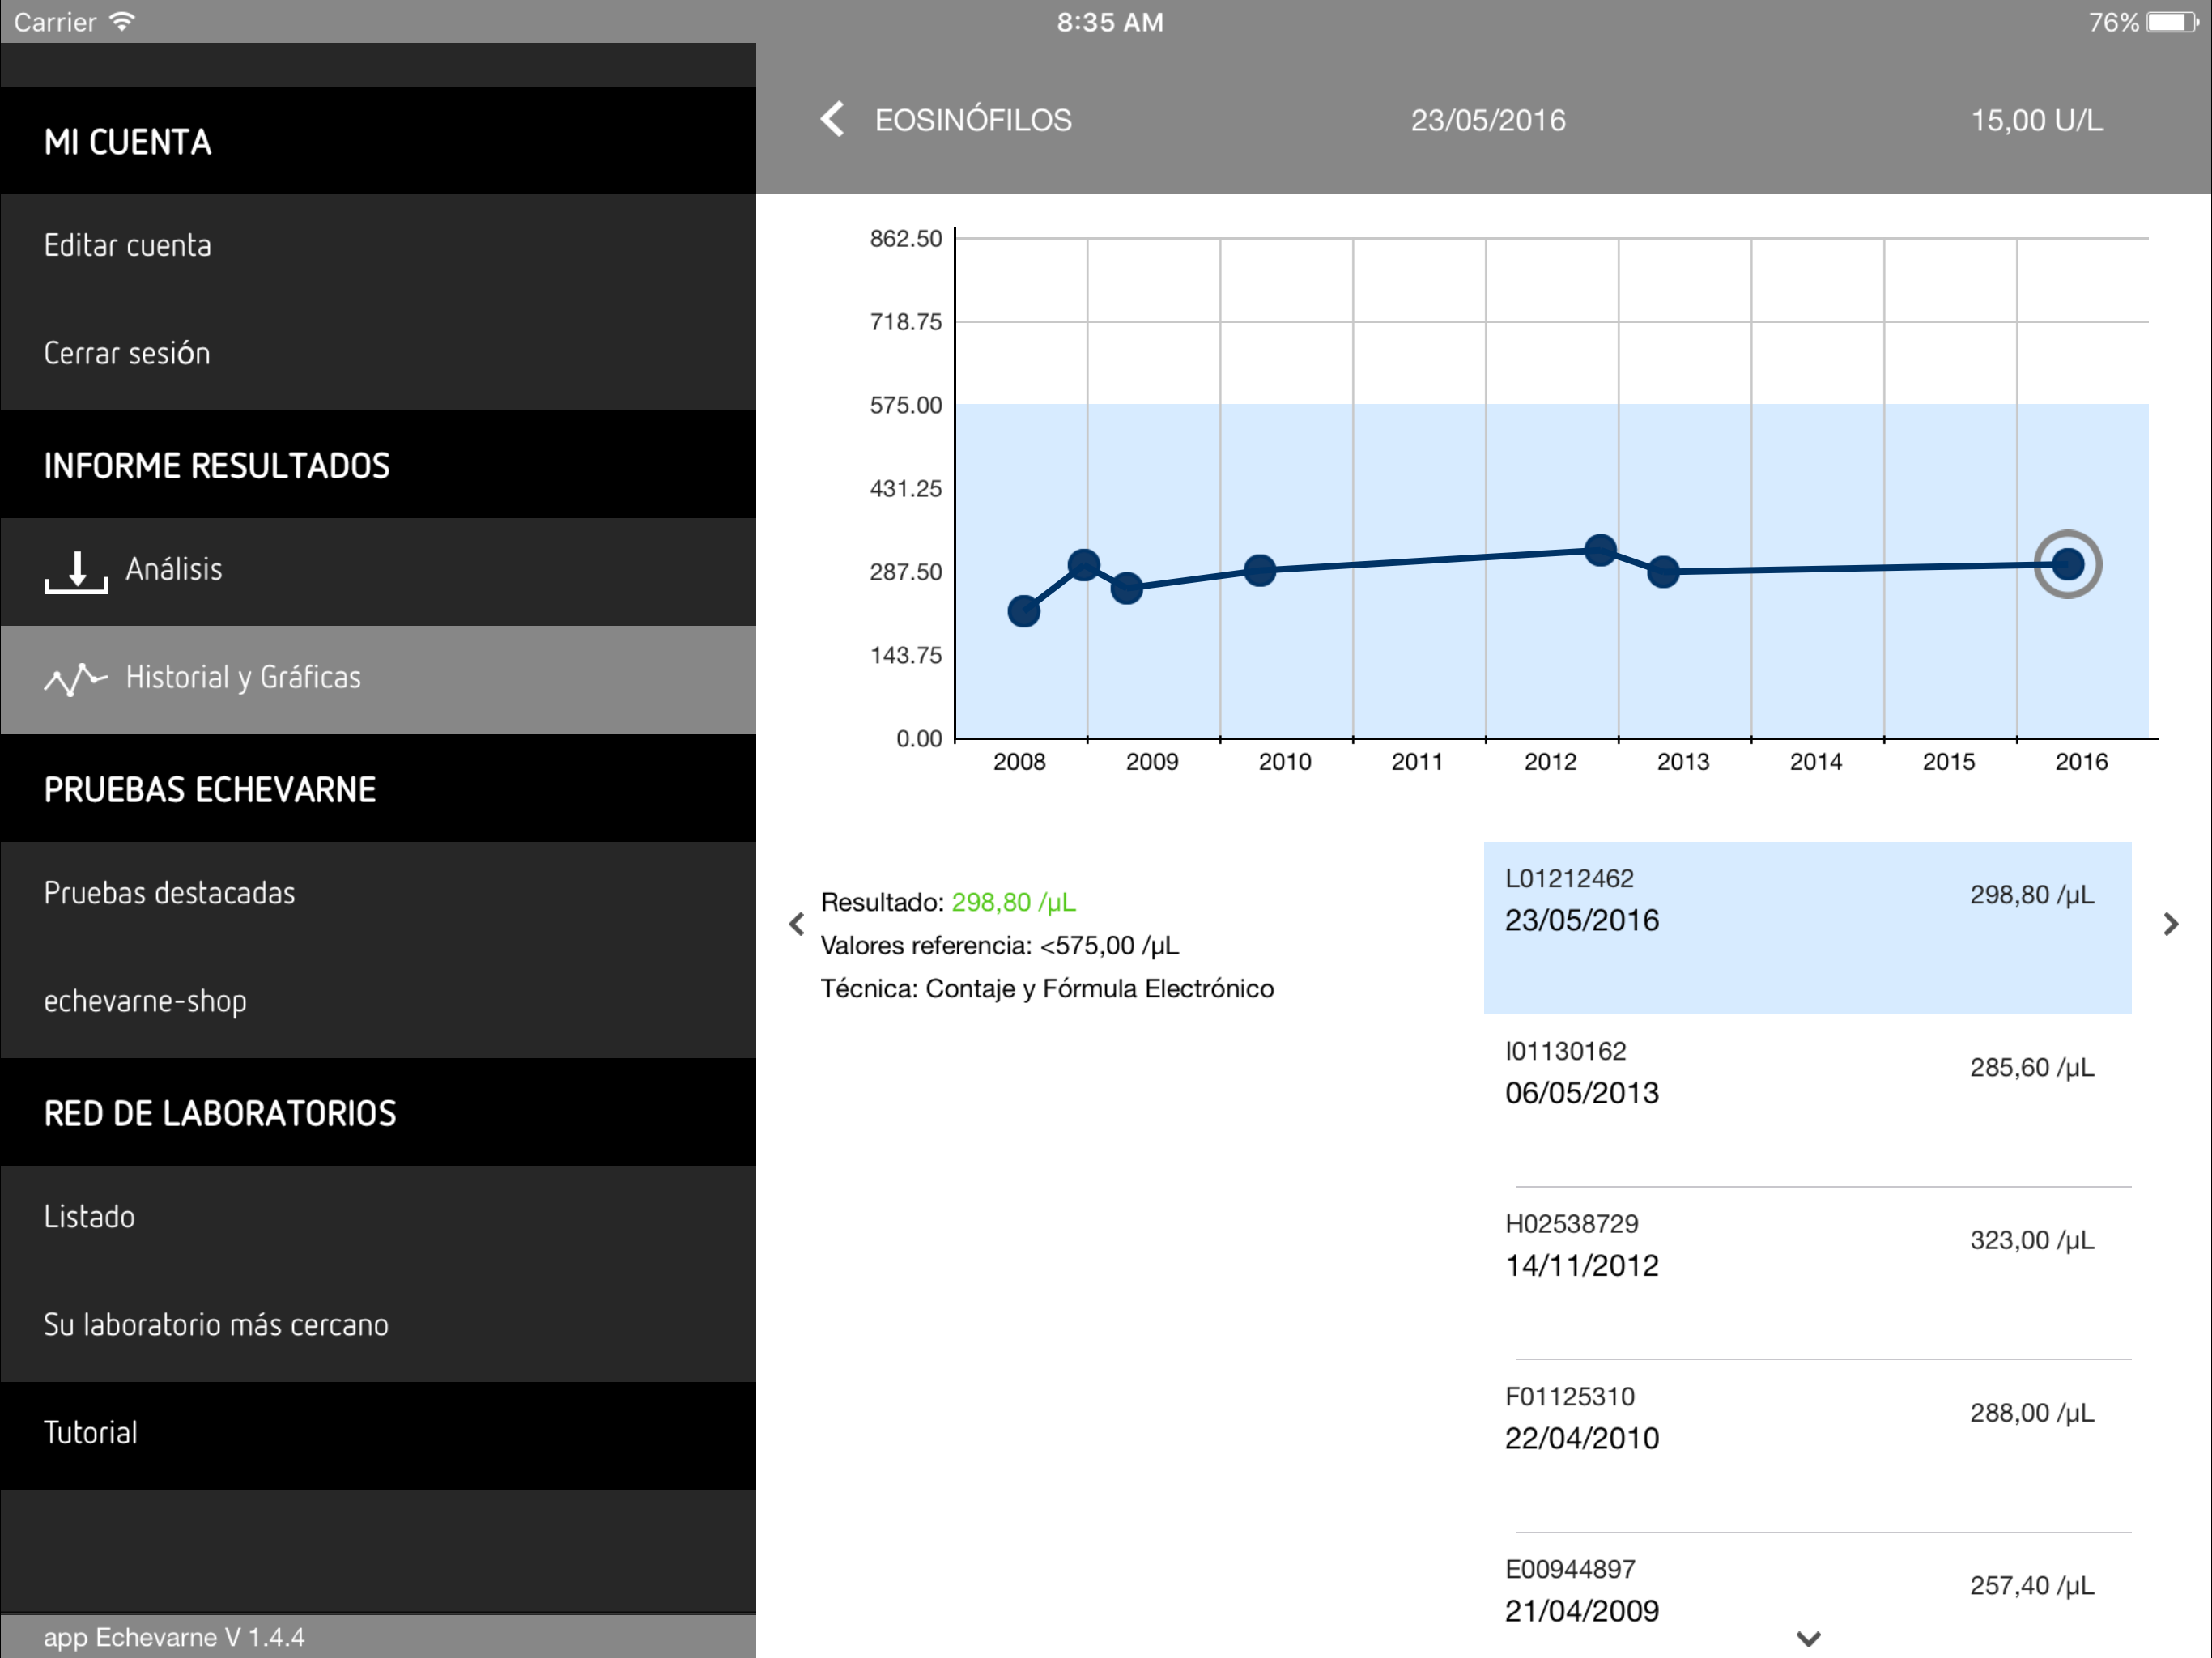Open the echevarne-shop link
Image resolution: width=2212 pixels, height=1658 pixels.
(x=145, y=1001)
